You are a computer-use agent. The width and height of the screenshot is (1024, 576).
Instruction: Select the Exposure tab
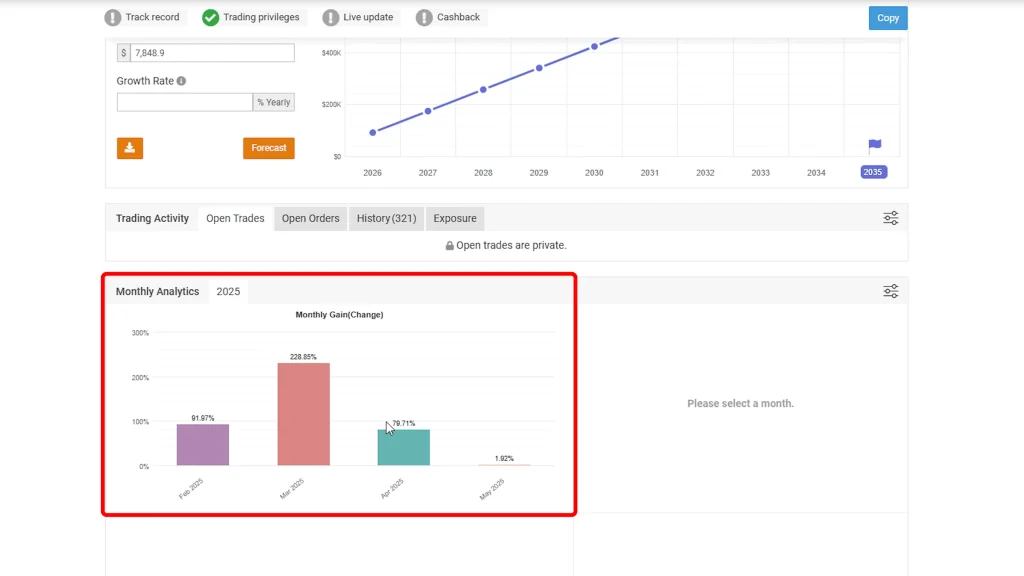(x=455, y=218)
